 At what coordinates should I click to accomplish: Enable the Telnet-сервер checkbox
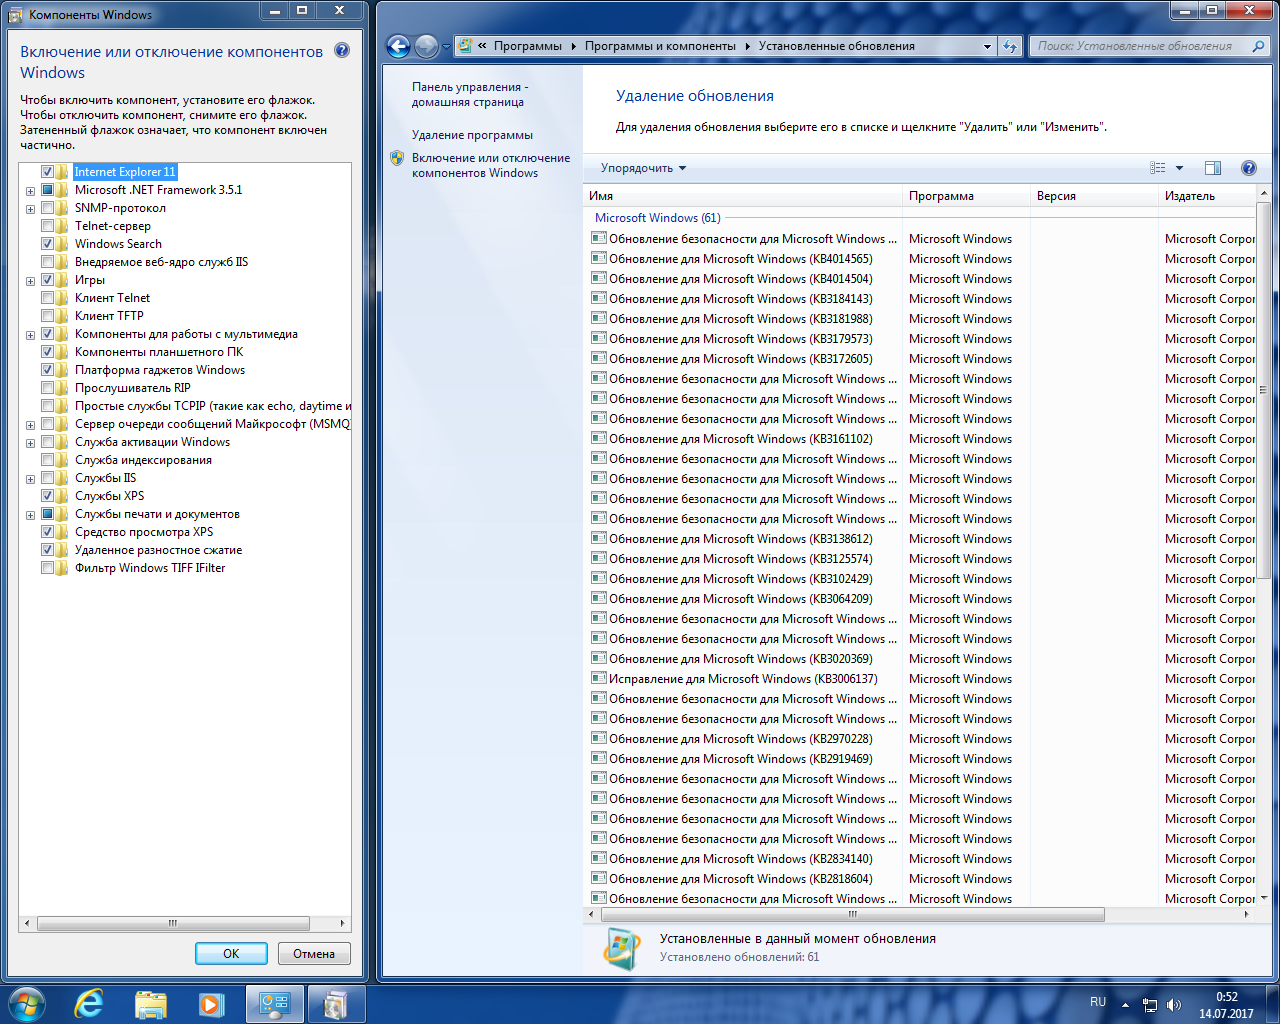coord(47,226)
